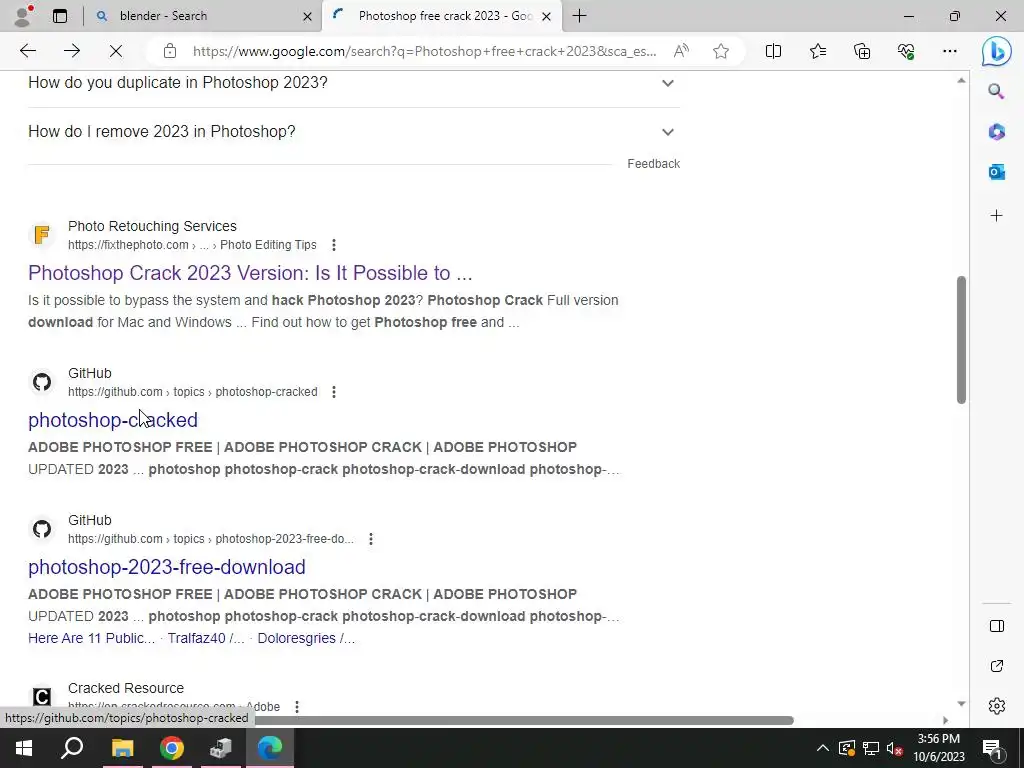Click the fixthephoto F favicon
This screenshot has height=768, width=1024.
42,234
